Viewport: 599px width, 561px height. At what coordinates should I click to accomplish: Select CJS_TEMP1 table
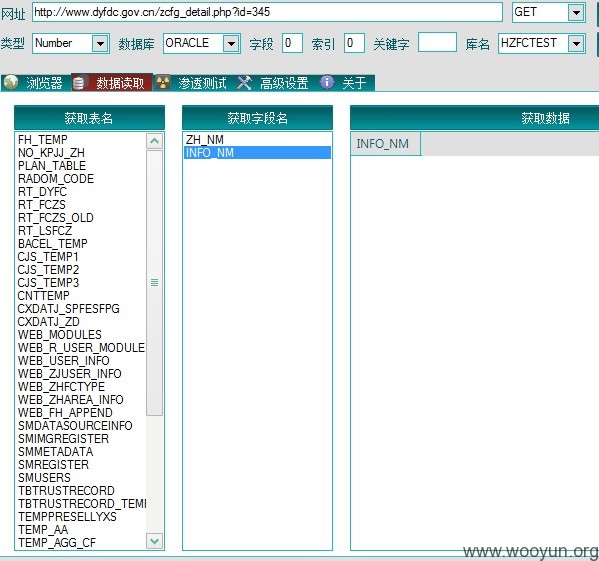(x=48, y=257)
